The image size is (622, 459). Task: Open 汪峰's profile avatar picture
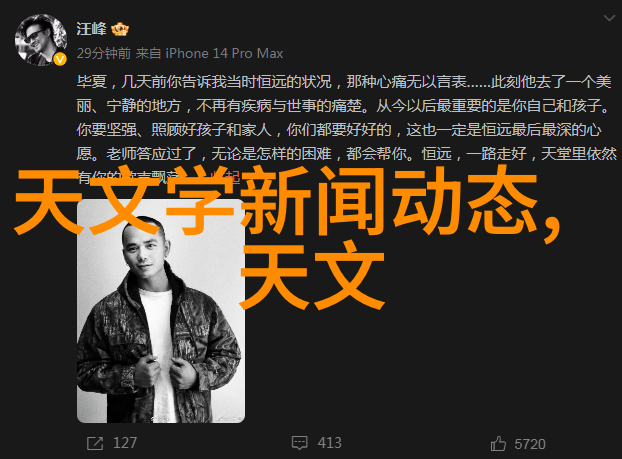(40, 40)
